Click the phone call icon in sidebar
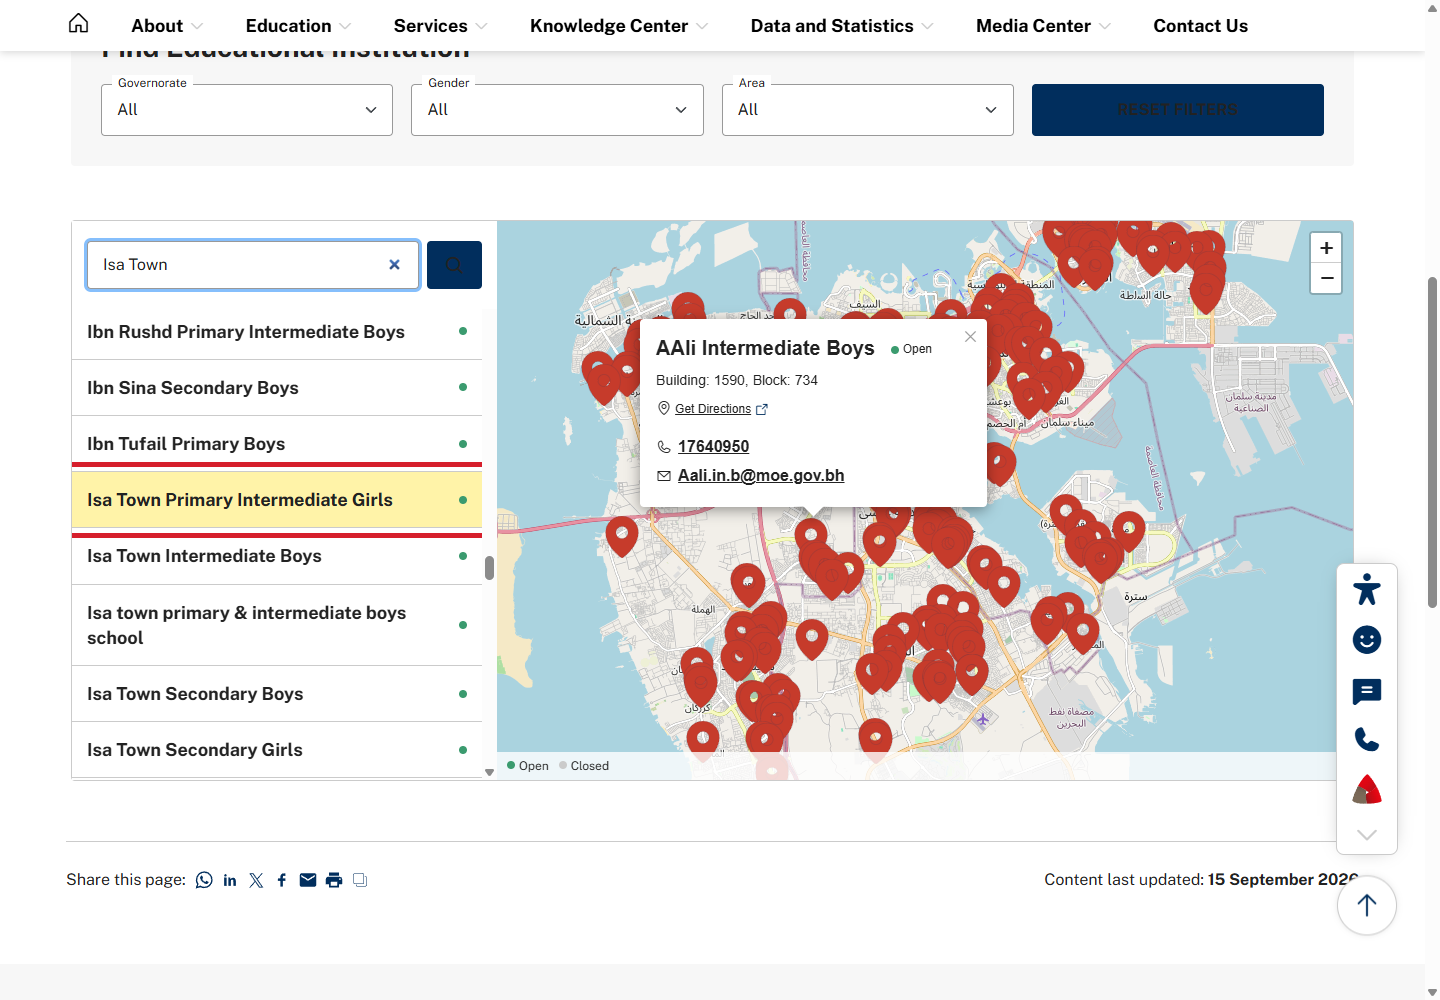The width and height of the screenshot is (1440, 1000). pos(1367,740)
